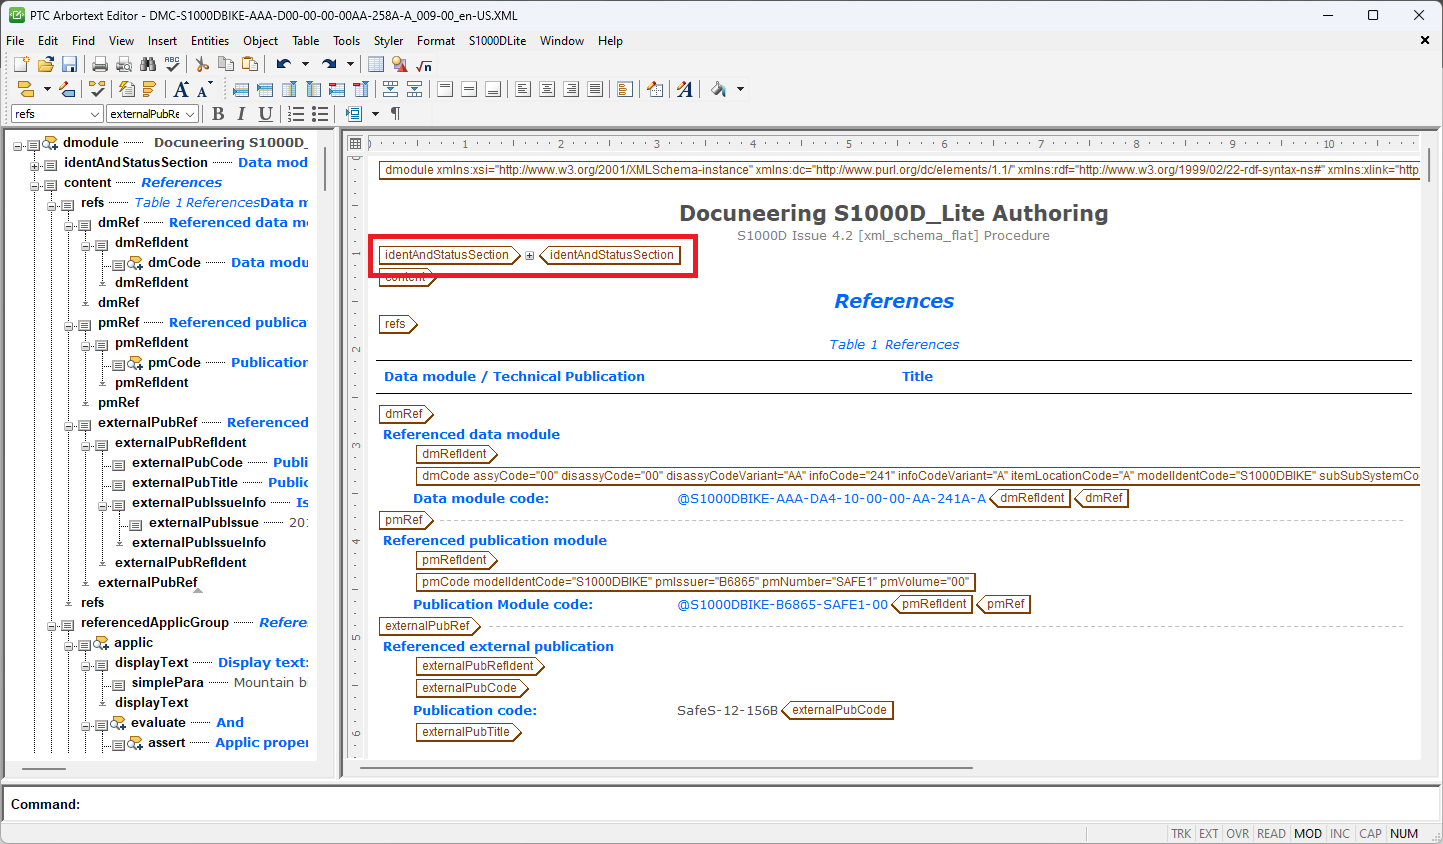Click the binoculars Find icon

pos(148,64)
